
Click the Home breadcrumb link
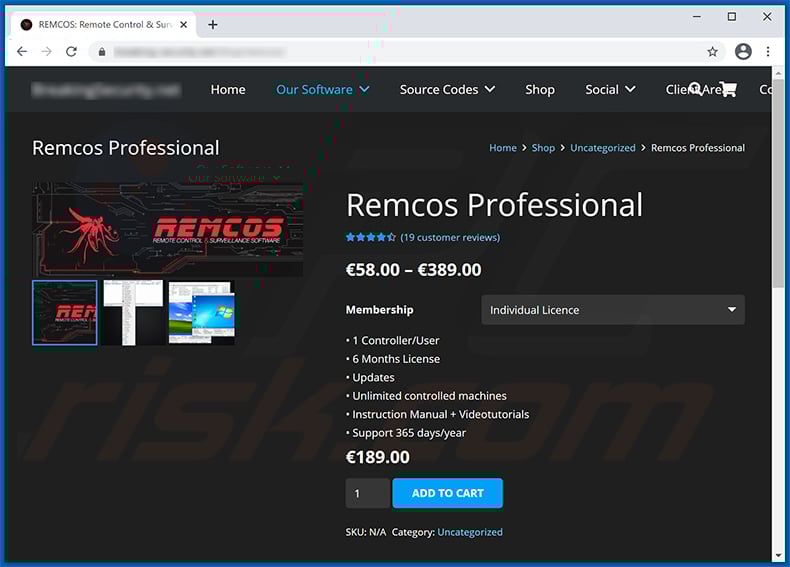[502, 148]
